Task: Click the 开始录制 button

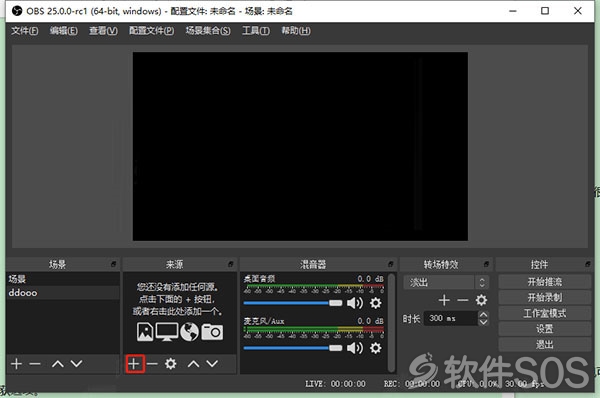Action: (545, 297)
